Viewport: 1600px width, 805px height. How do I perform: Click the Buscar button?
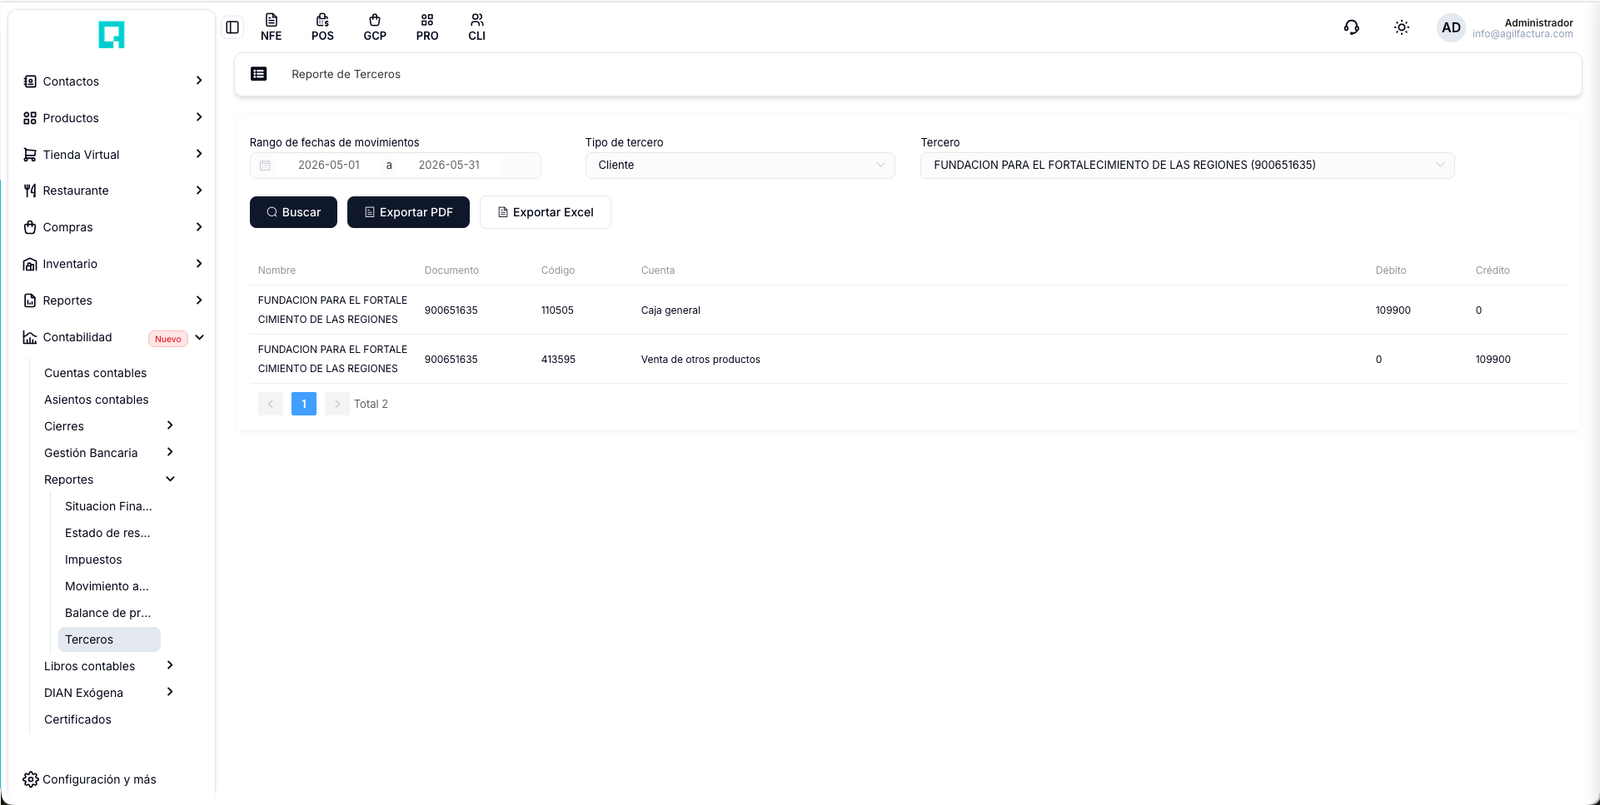pos(293,212)
